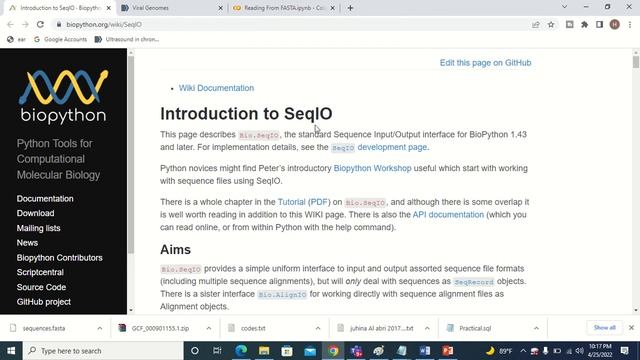The width and height of the screenshot is (640, 360).
Task: Reload the page with the refresh icon
Action: [40, 24]
